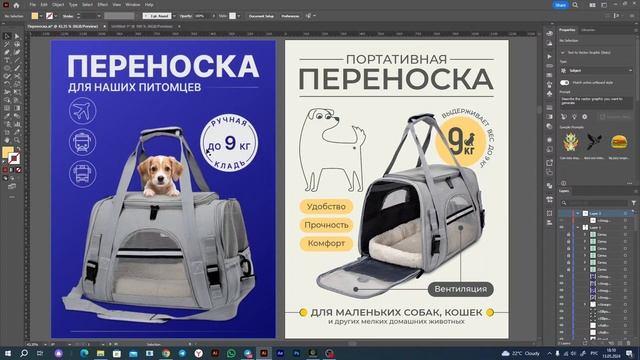Click the Fill swatch in control bar
The image size is (640, 360).
coord(35,16)
